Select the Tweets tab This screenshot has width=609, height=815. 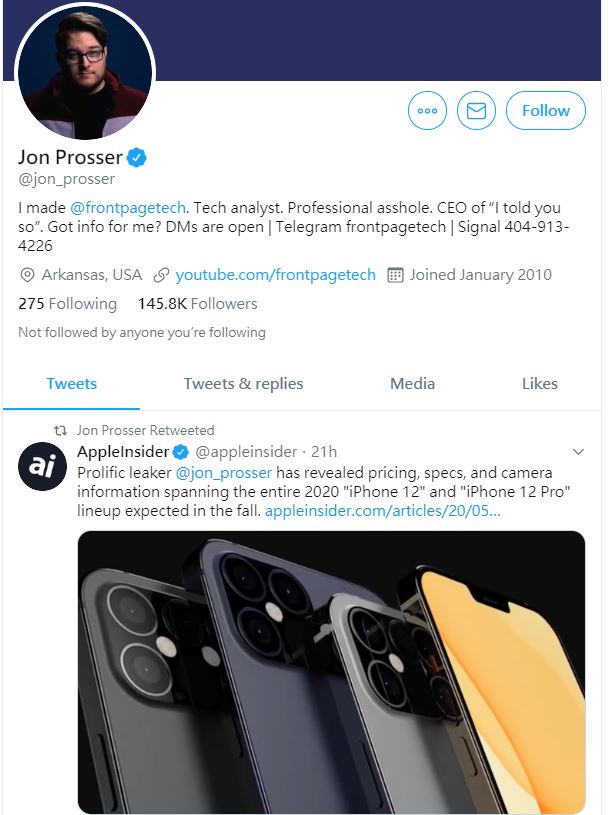click(72, 383)
